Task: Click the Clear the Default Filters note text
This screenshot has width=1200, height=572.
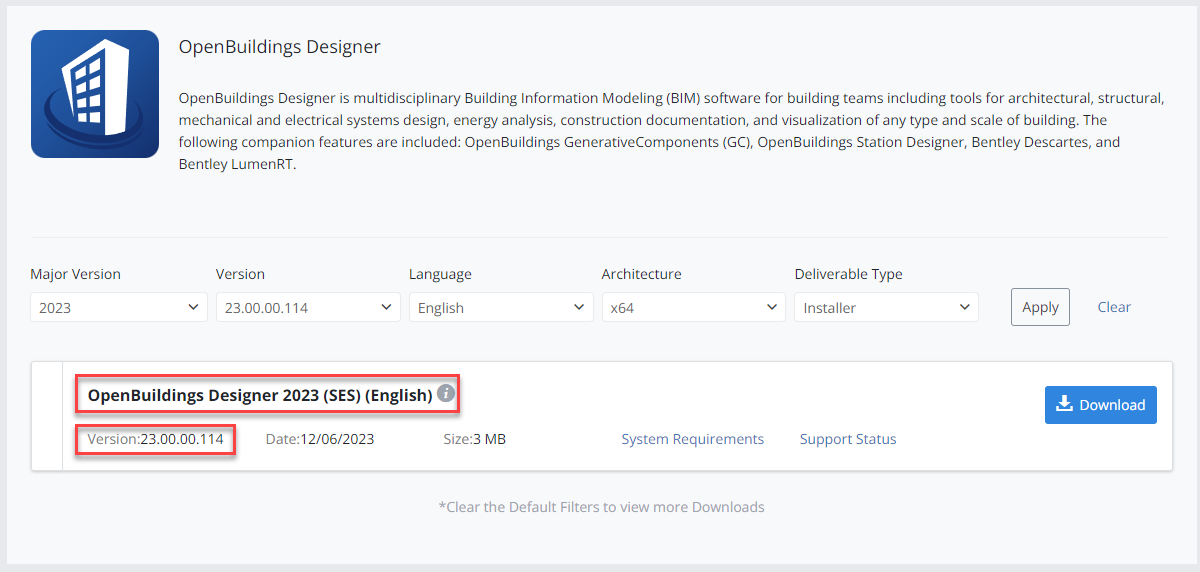Action: tap(601, 507)
